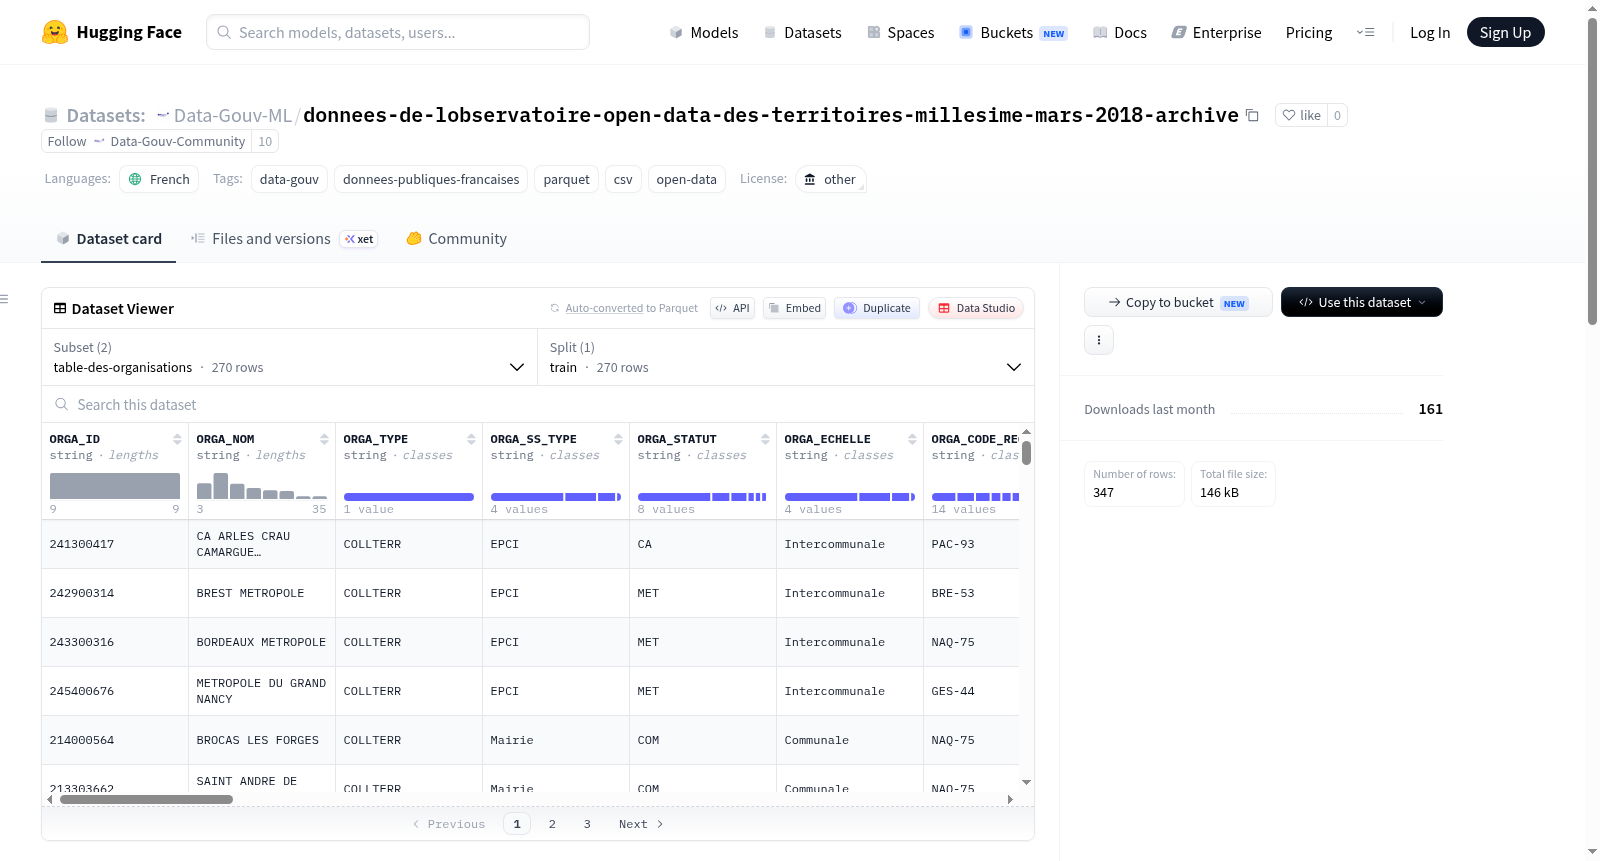
Task: Click the data-gouv tag
Action: pyautogui.click(x=289, y=179)
